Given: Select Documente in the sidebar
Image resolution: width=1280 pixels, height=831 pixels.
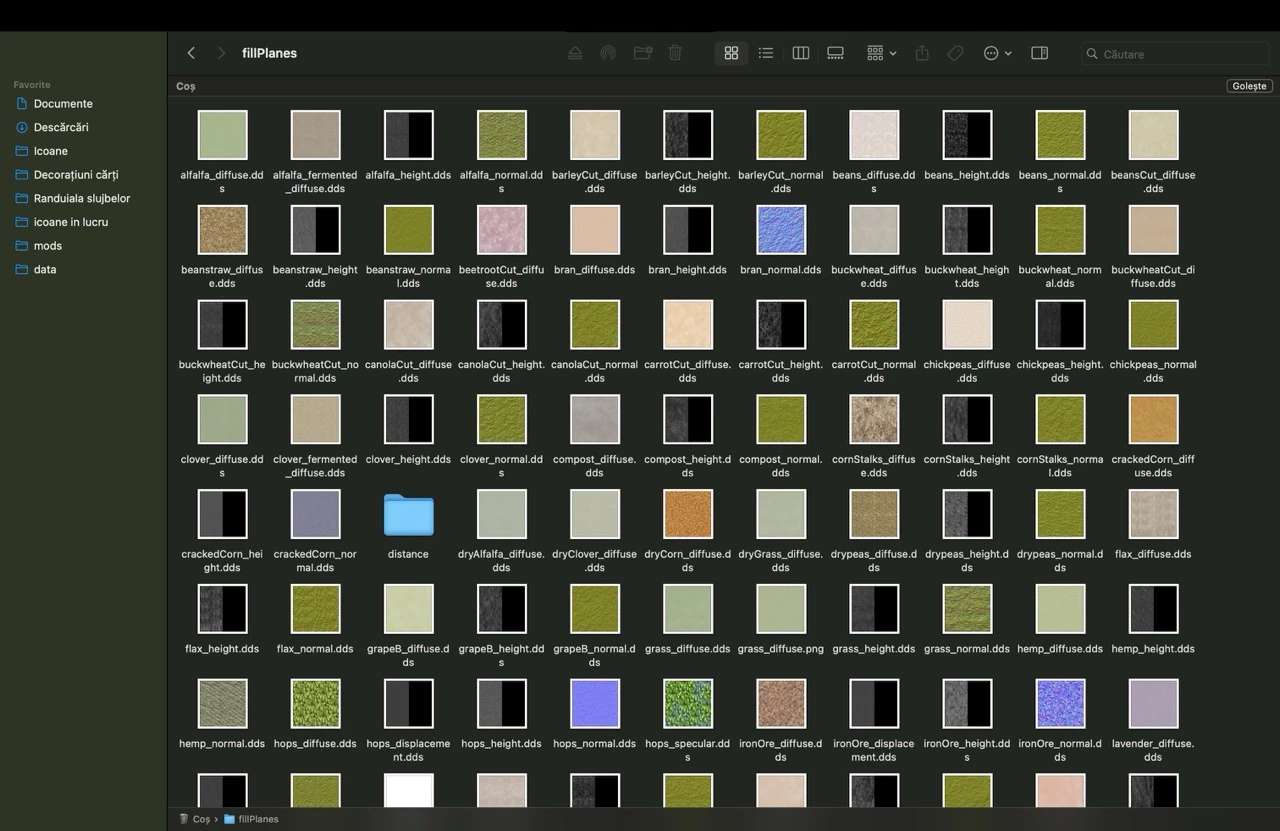Looking at the screenshot, I should pyautogui.click(x=63, y=104).
